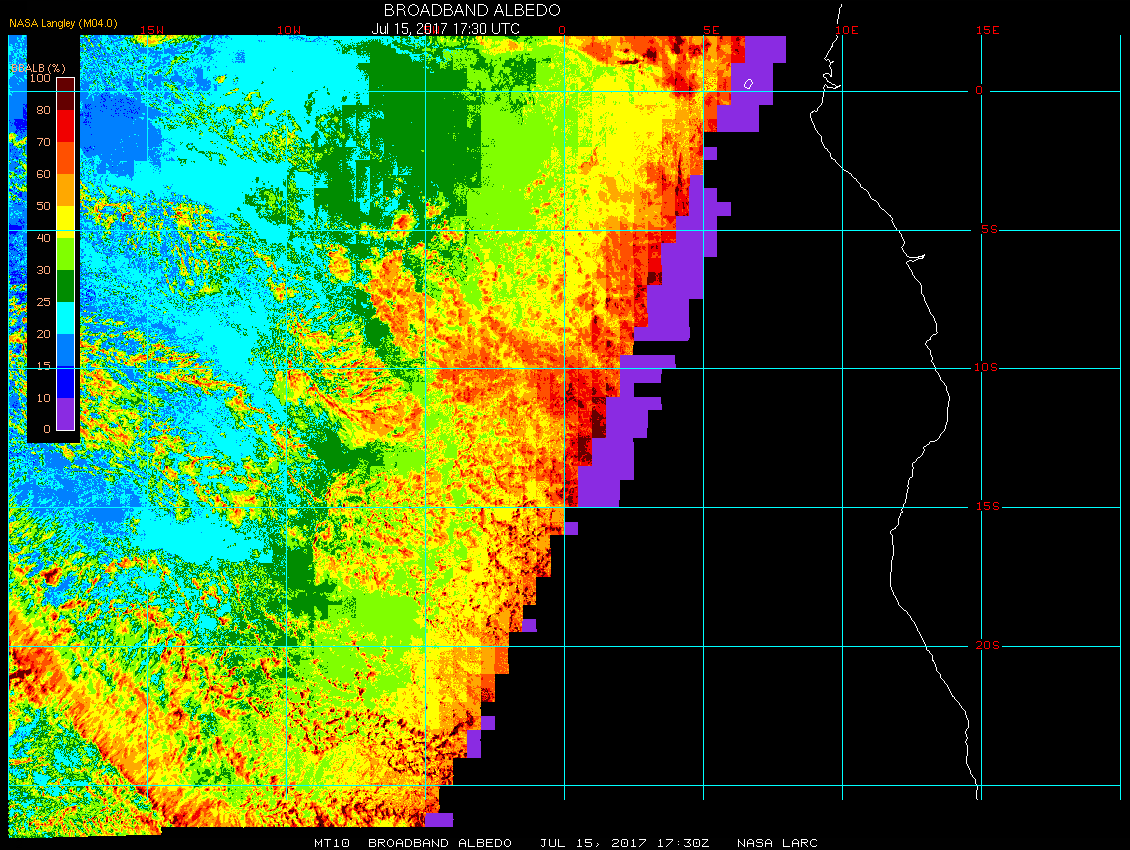Click the legend value "60"
The height and width of the screenshot is (850, 1130).
coord(44,174)
